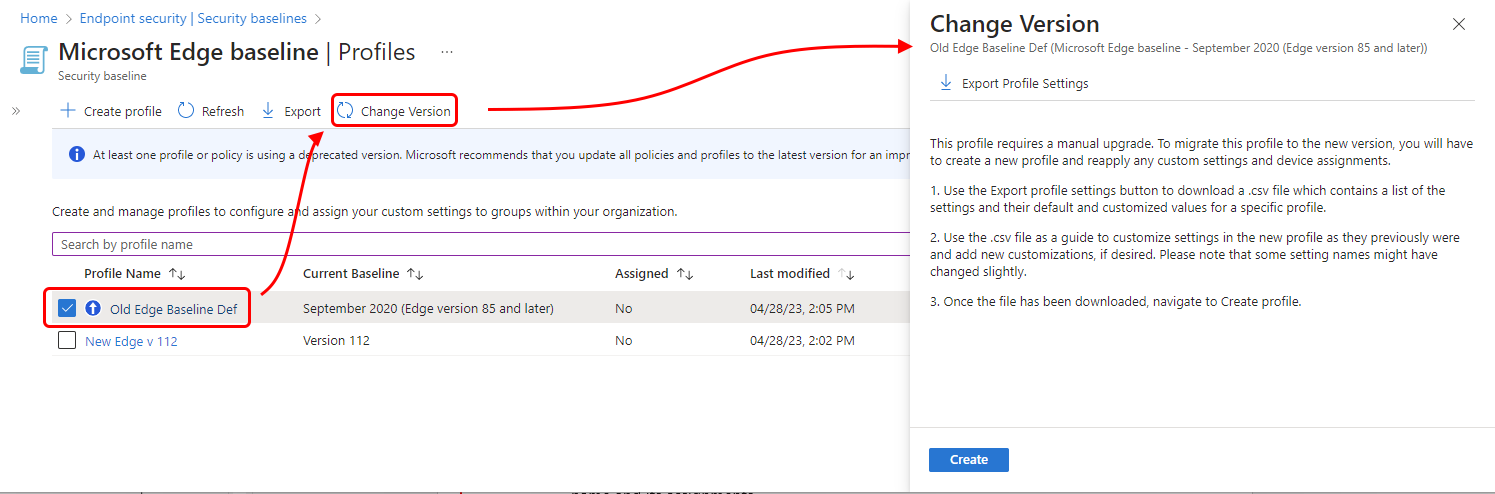Uncheck the Old Edge Baseline Def checkbox
Image resolution: width=1495 pixels, height=494 pixels.
[x=67, y=309]
